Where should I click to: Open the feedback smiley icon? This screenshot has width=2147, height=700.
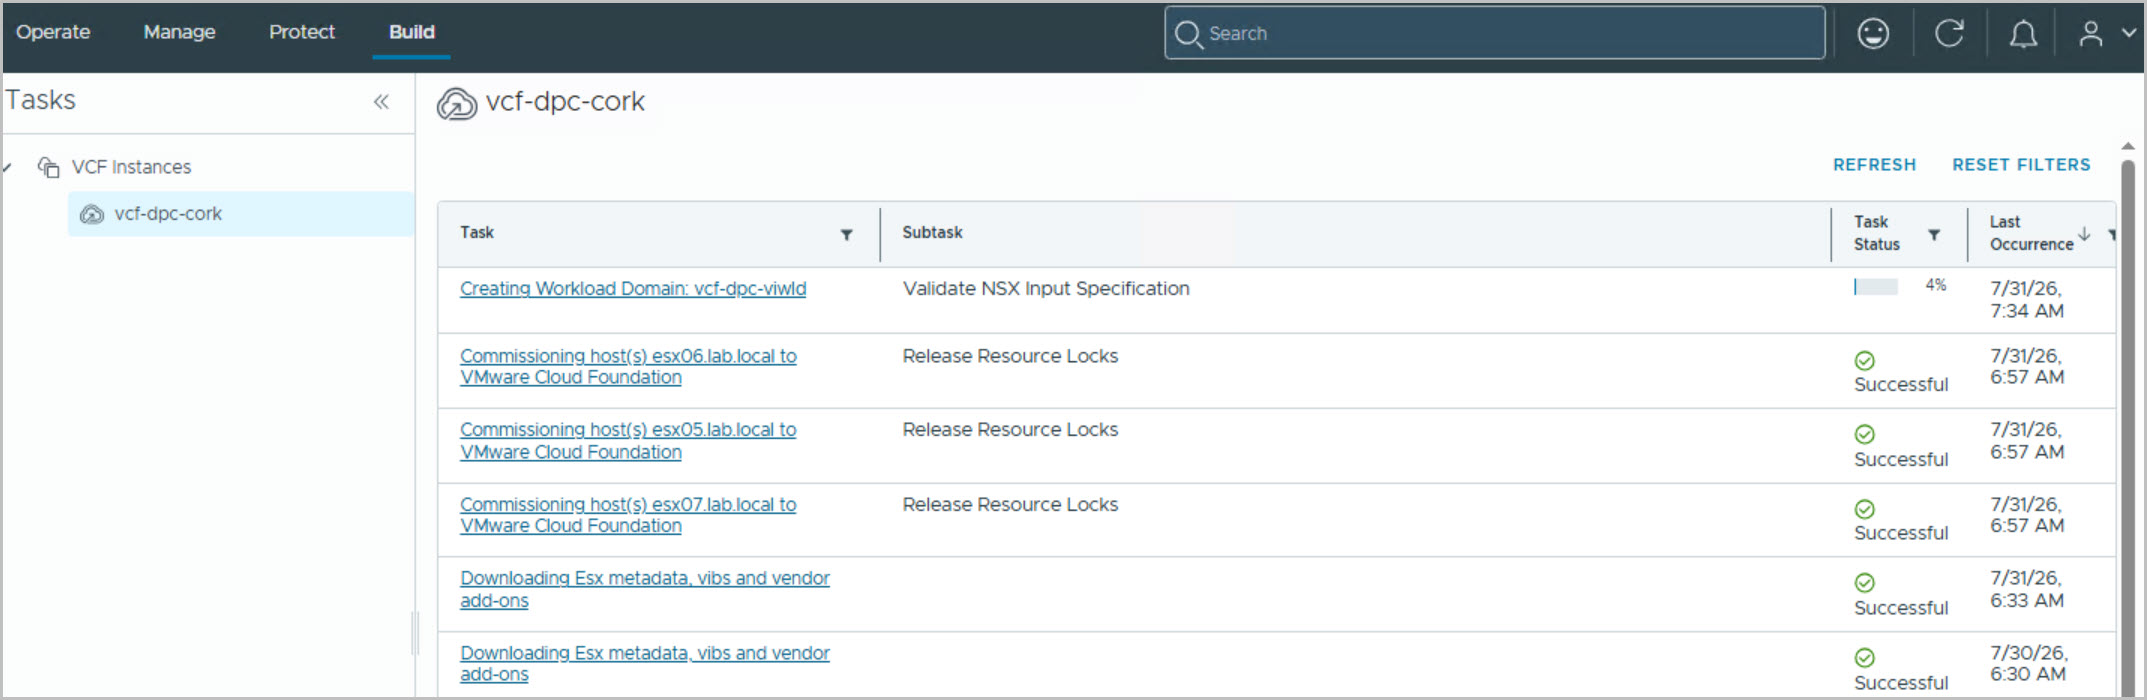point(1873,33)
